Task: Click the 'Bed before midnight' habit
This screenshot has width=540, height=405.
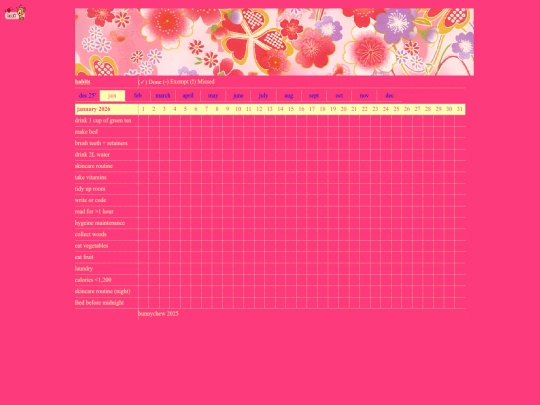Action: [99, 303]
